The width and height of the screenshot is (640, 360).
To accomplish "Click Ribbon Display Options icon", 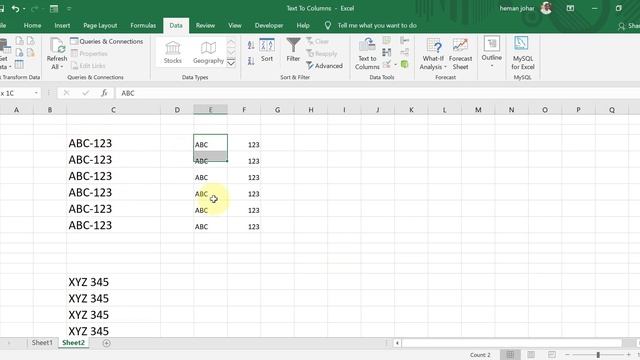I will [x=570, y=8].
